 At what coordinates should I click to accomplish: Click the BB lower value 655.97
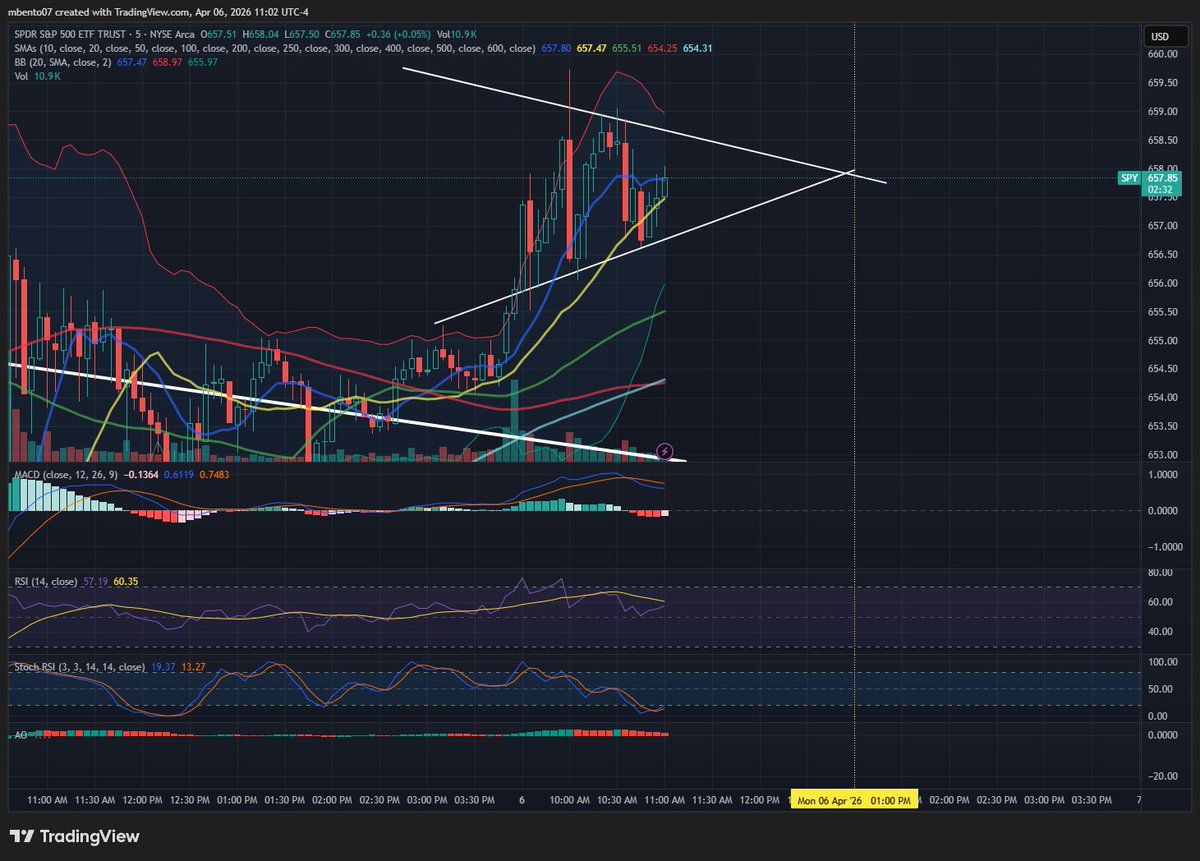tap(203, 61)
